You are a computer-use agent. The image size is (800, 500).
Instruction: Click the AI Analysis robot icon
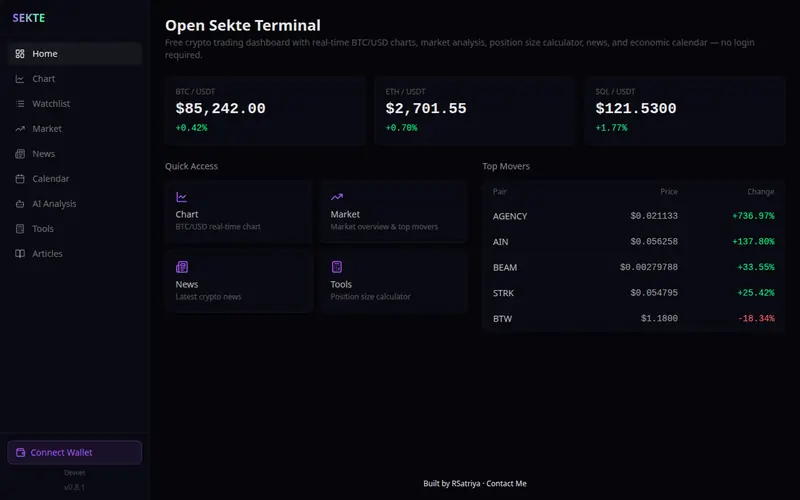[20, 204]
